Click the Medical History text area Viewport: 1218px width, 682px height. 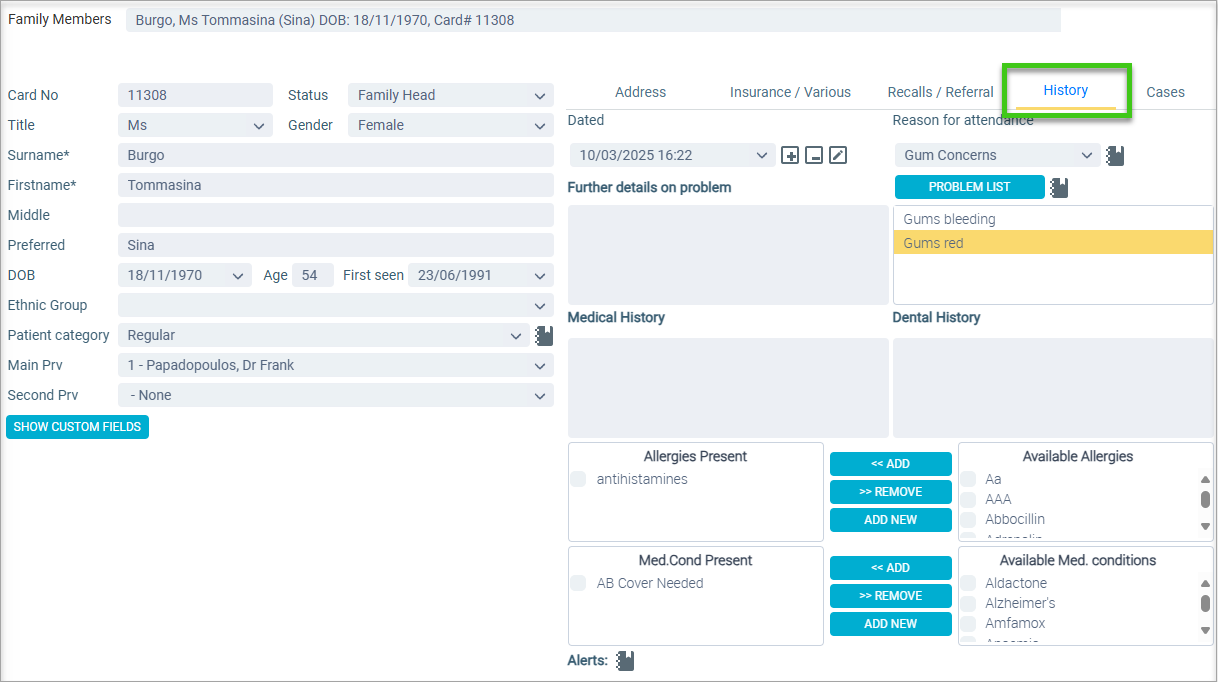(x=728, y=388)
